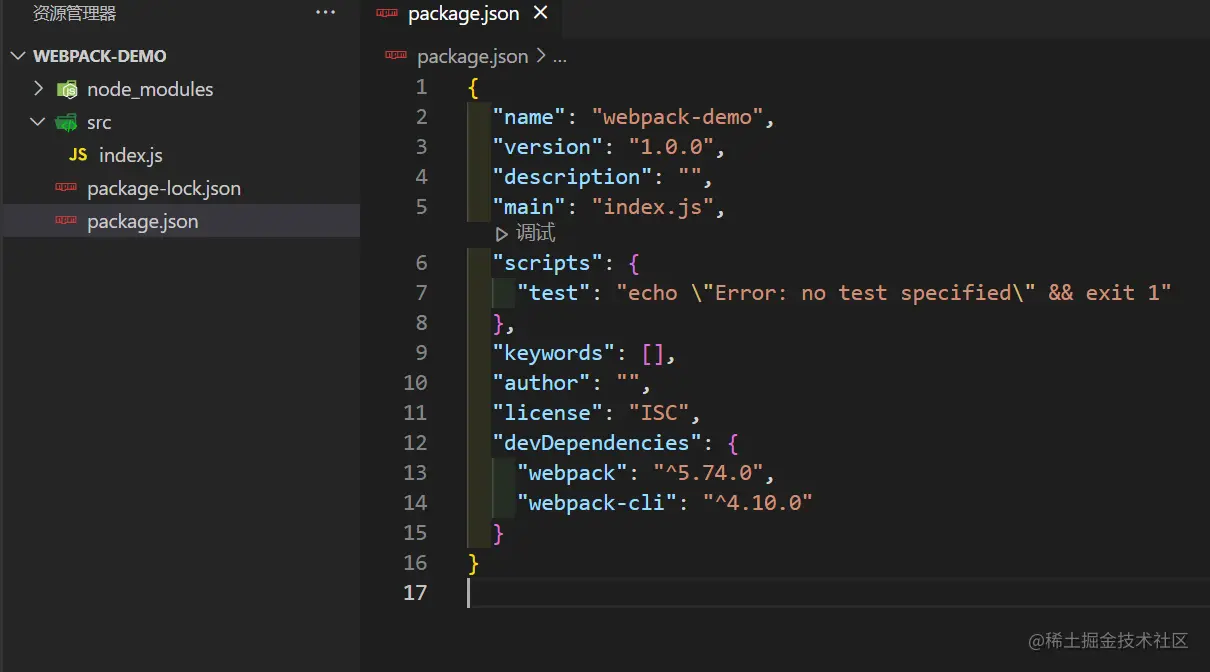Click the npm icon beside package.json in explorer
This screenshot has height=672, width=1210.
pos(66,221)
